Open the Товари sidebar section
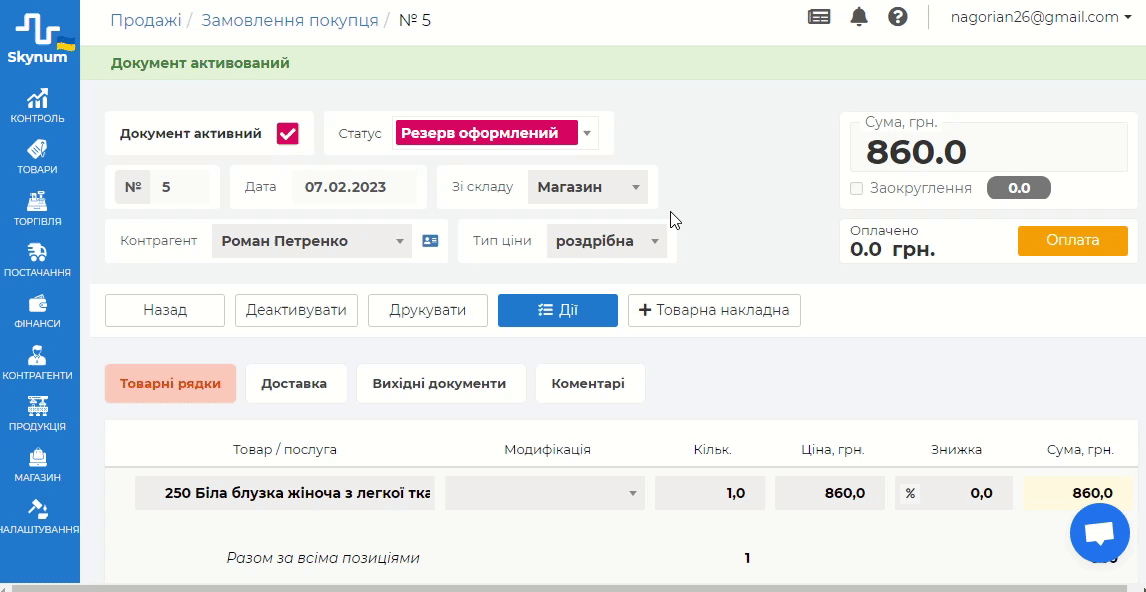 [x=38, y=157]
